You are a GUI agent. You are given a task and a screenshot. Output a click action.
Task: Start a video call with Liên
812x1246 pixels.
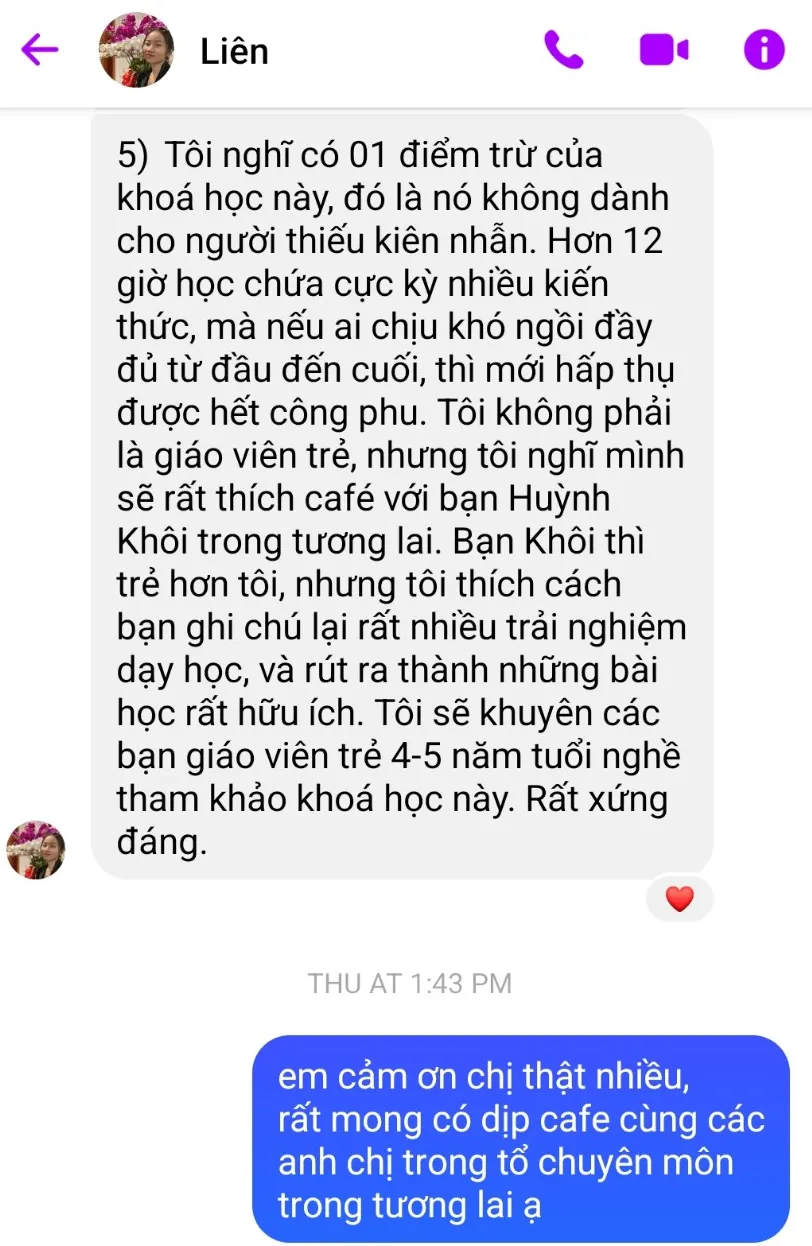[664, 49]
